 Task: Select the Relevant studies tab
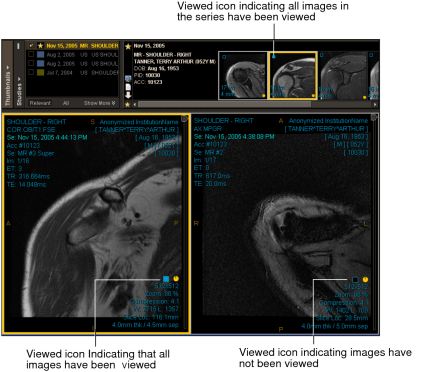(40, 103)
